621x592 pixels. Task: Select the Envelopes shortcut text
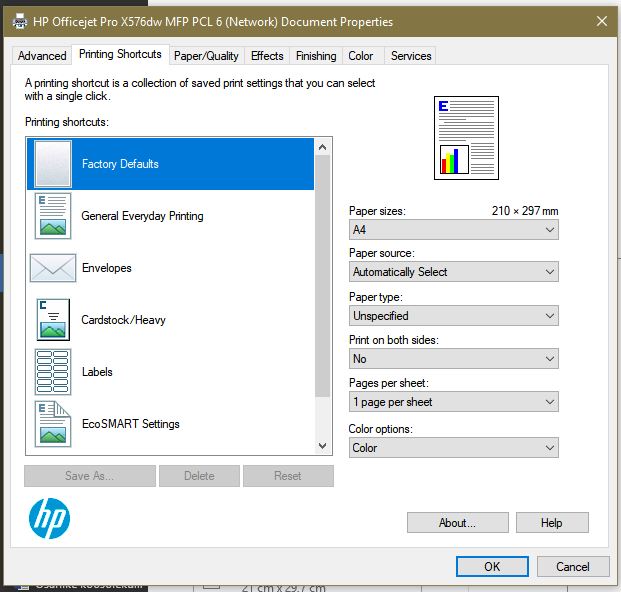click(107, 268)
